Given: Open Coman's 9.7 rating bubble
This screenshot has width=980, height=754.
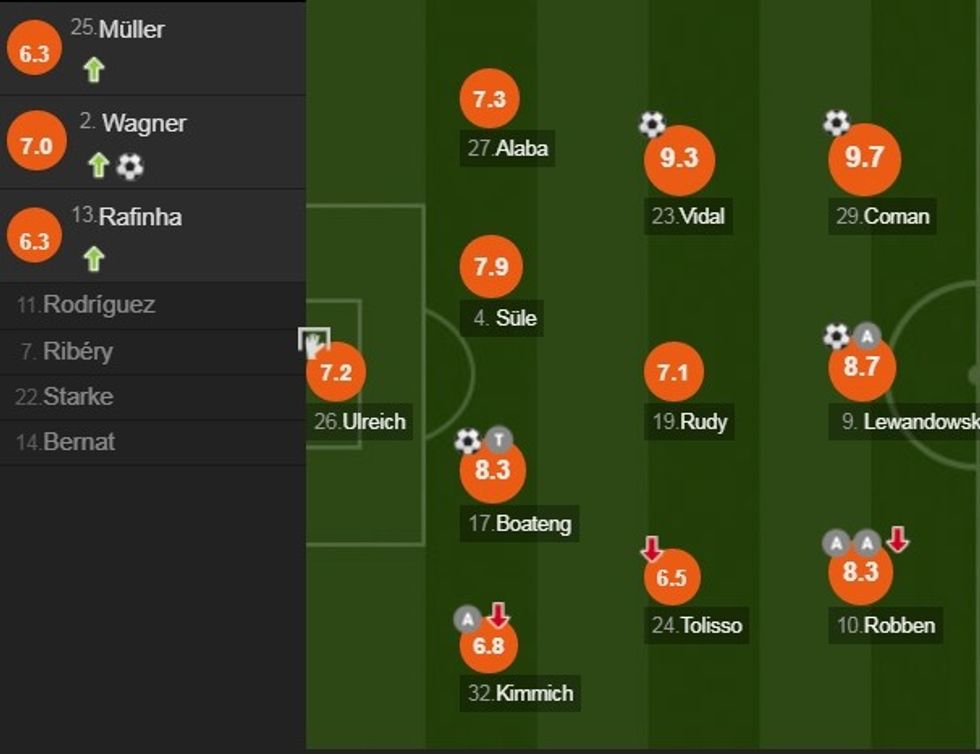Looking at the screenshot, I should pyautogui.click(x=864, y=159).
